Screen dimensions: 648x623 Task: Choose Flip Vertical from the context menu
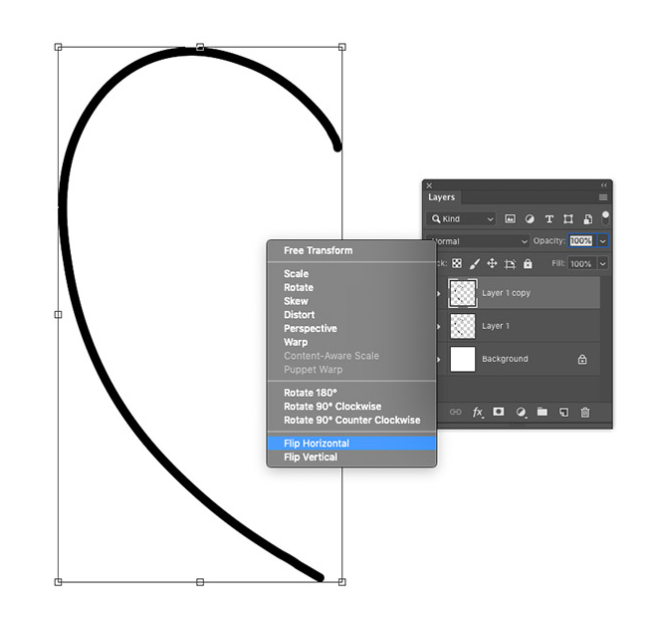click(x=352, y=457)
